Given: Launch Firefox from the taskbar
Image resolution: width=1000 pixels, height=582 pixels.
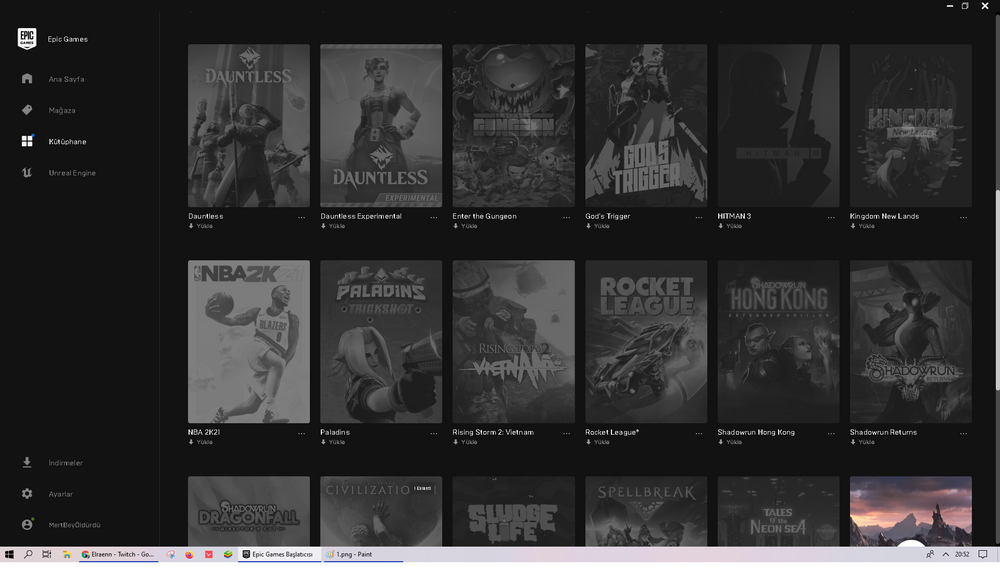Looking at the screenshot, I should (x=189, y=555).
